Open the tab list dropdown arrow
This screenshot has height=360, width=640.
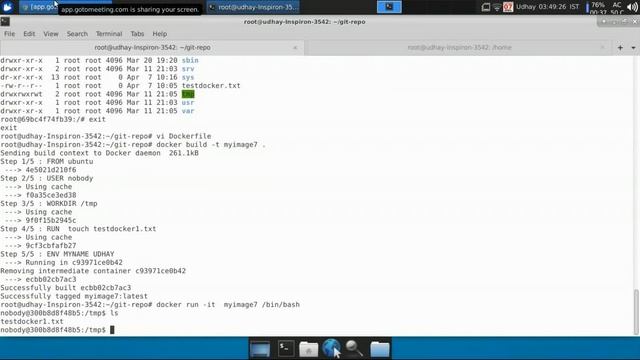point(633,48)
